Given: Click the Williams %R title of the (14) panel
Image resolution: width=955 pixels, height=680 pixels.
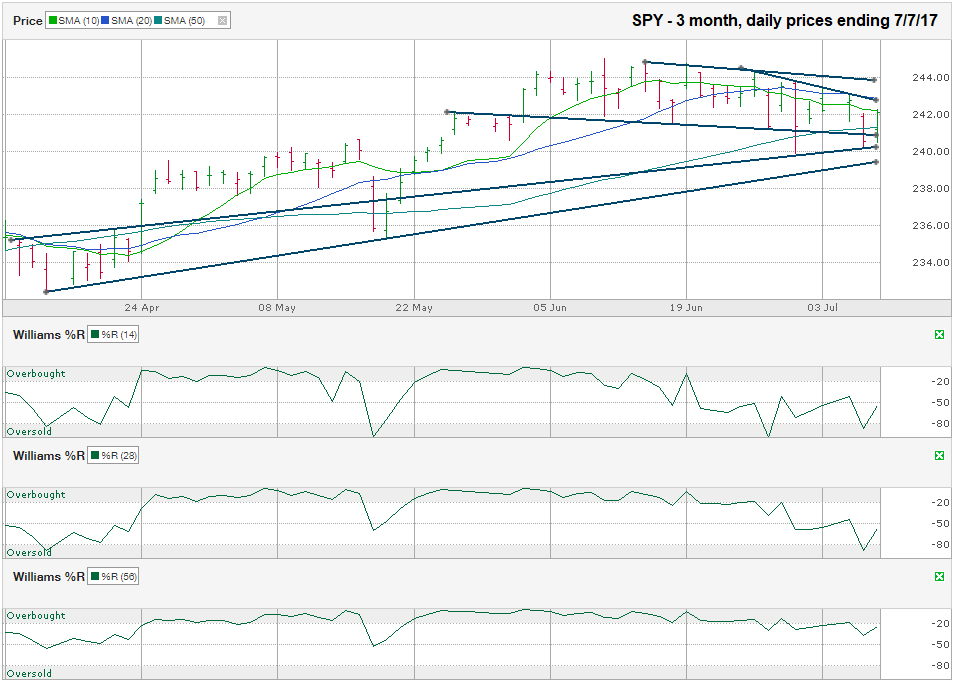Looking at the screenshot, I should click(x=49, y=335).
